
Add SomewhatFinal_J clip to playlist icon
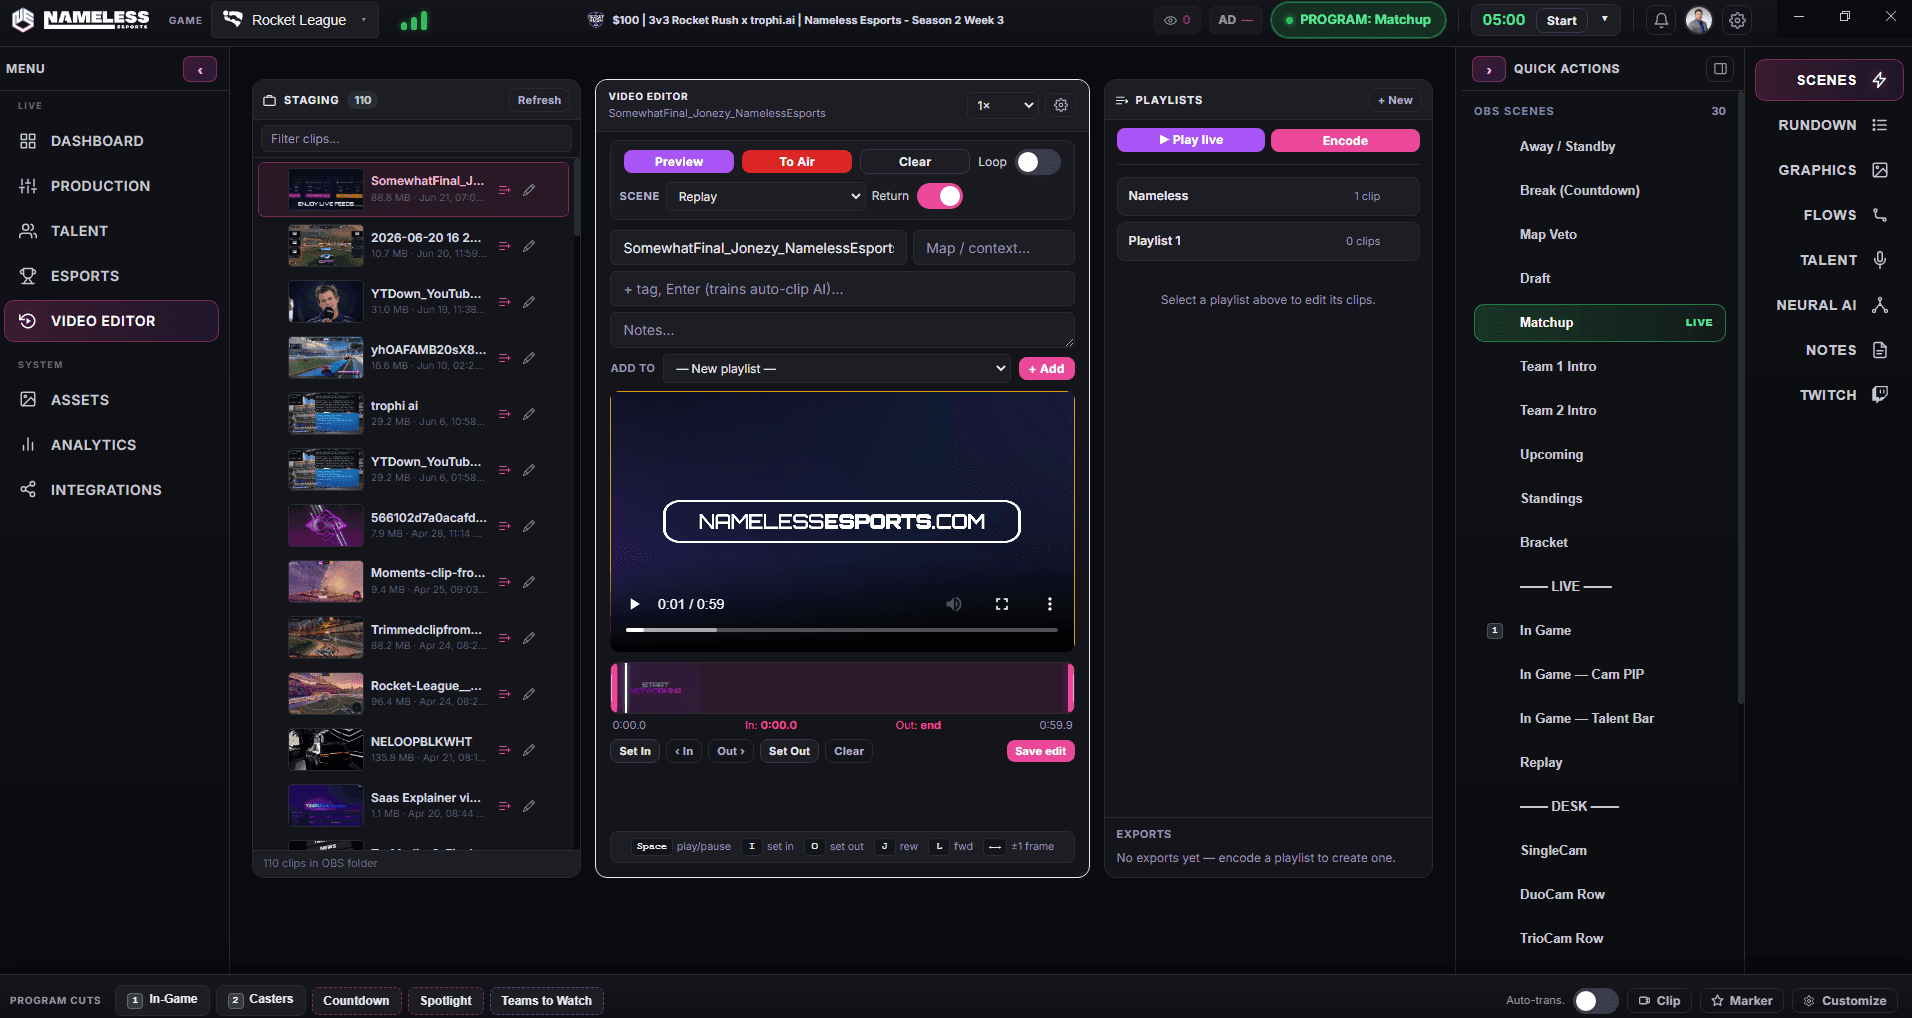505,189
